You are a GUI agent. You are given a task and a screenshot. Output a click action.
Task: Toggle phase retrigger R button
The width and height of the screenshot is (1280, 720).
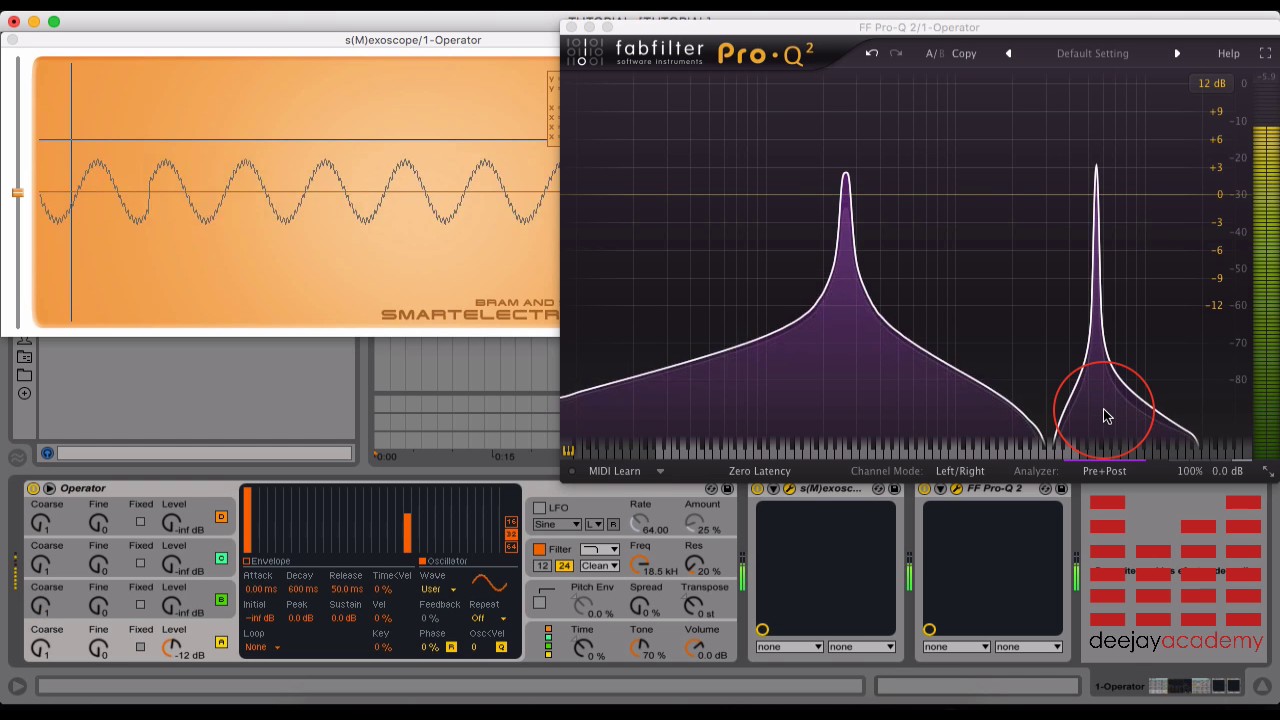pos(451,647)
